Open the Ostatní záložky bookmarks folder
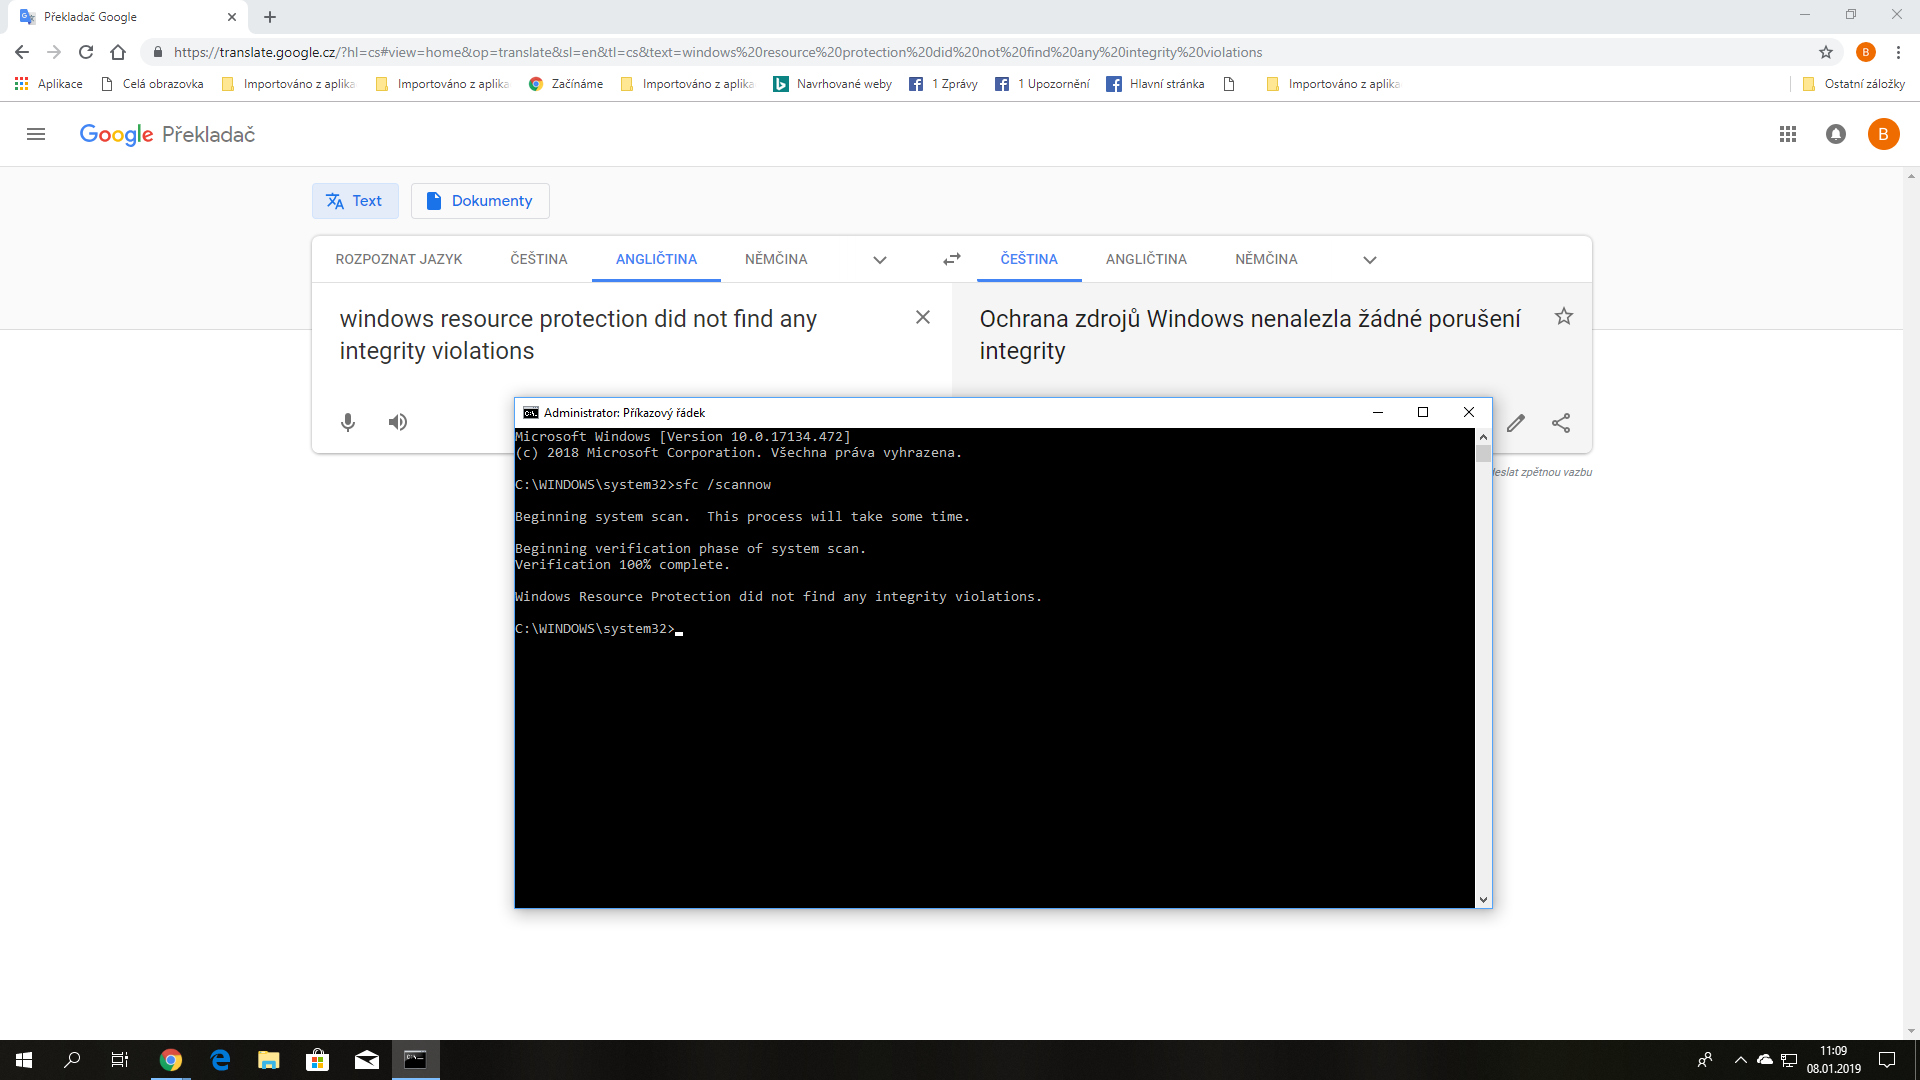Viewport: 1920px width, 1080px height. pos(1854,84)
